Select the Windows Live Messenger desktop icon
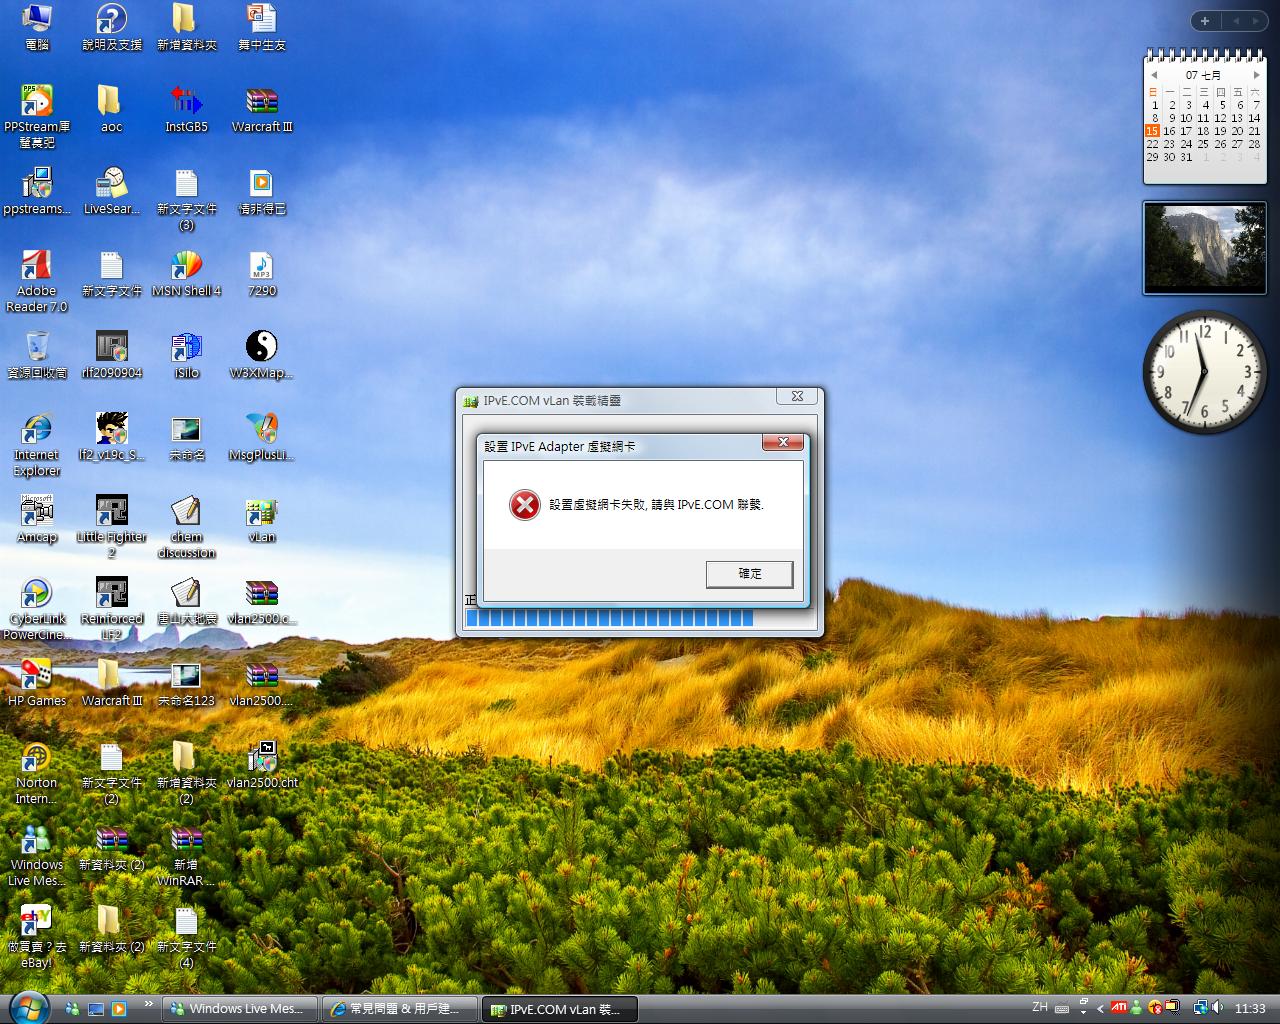Viewport: 1280px width, 1024px height. [x=37, y=855]
